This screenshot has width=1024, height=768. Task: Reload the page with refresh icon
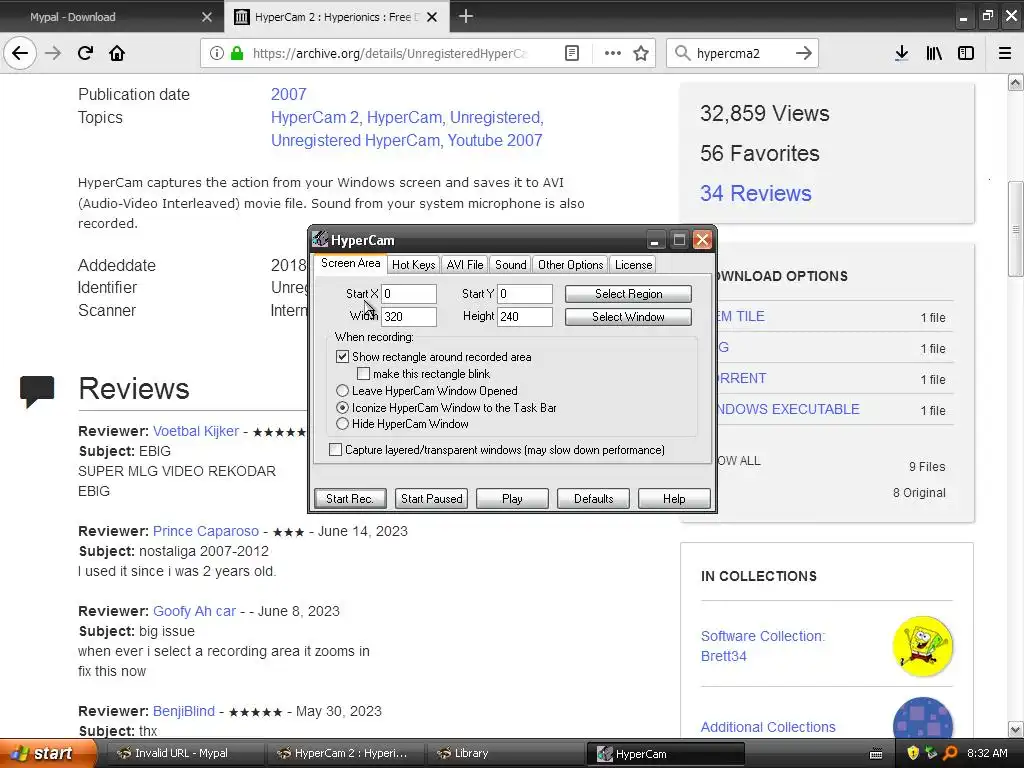86,53
